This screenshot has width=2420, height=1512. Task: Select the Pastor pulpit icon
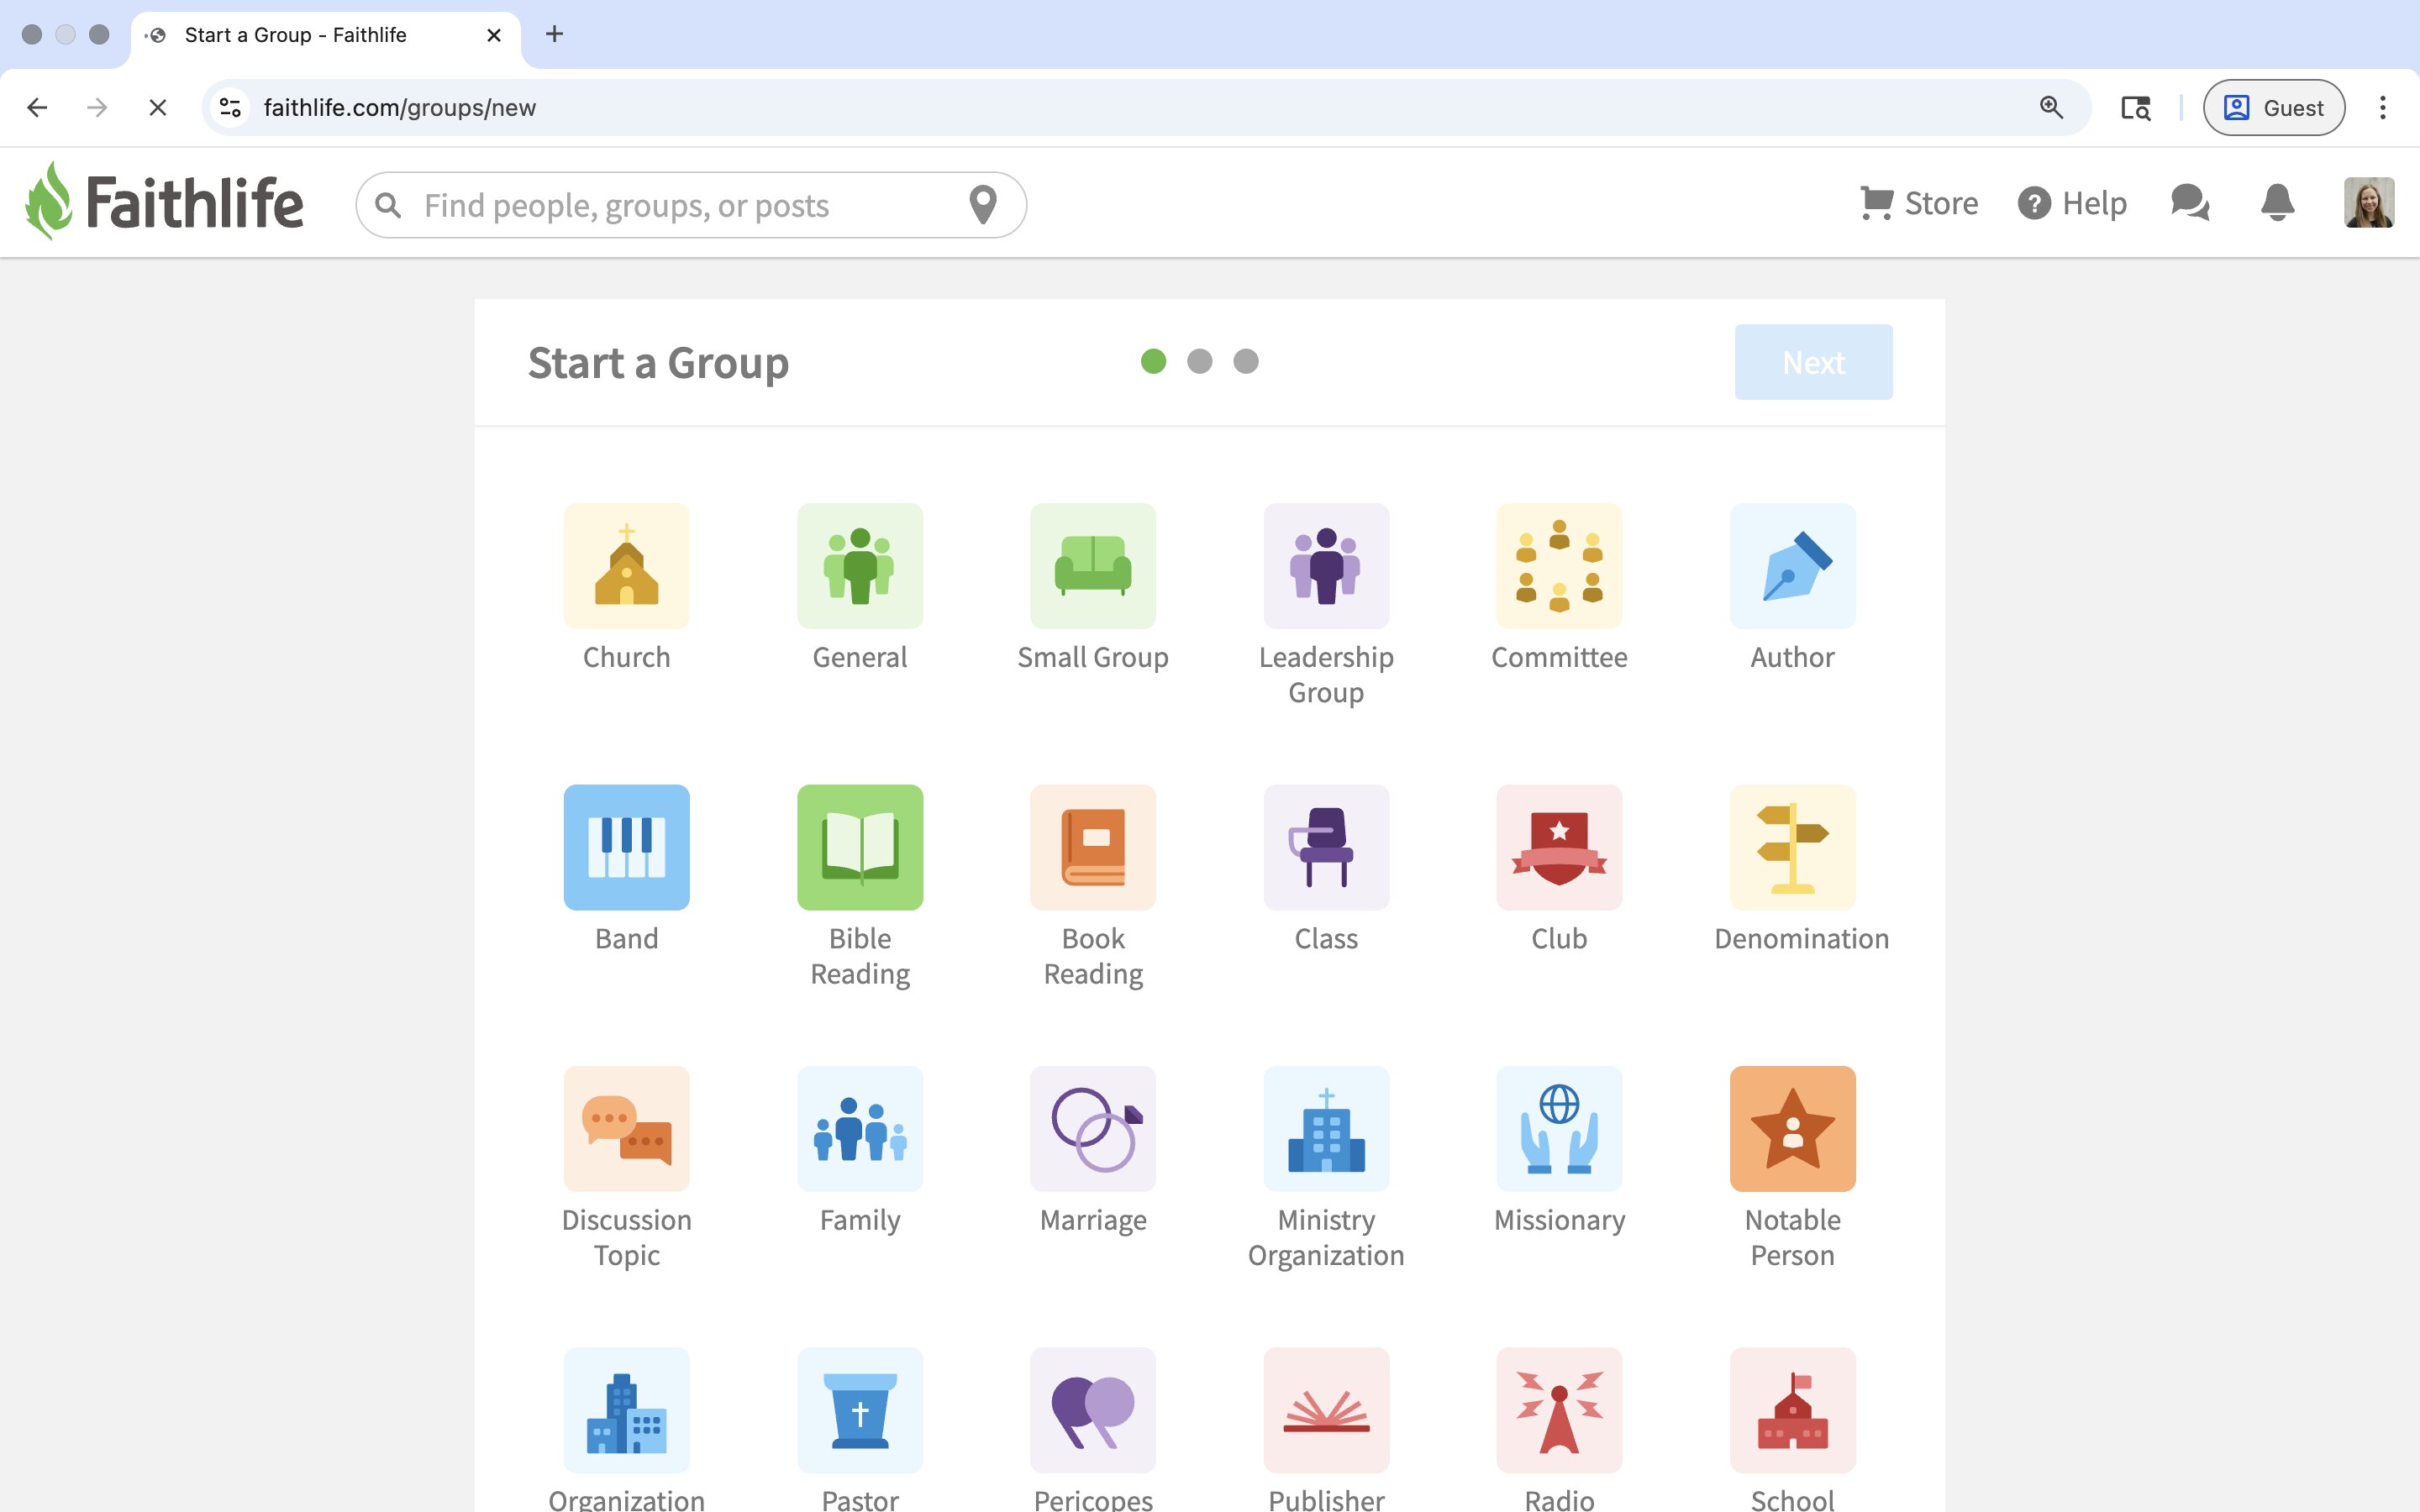(x=860, y=1410)
